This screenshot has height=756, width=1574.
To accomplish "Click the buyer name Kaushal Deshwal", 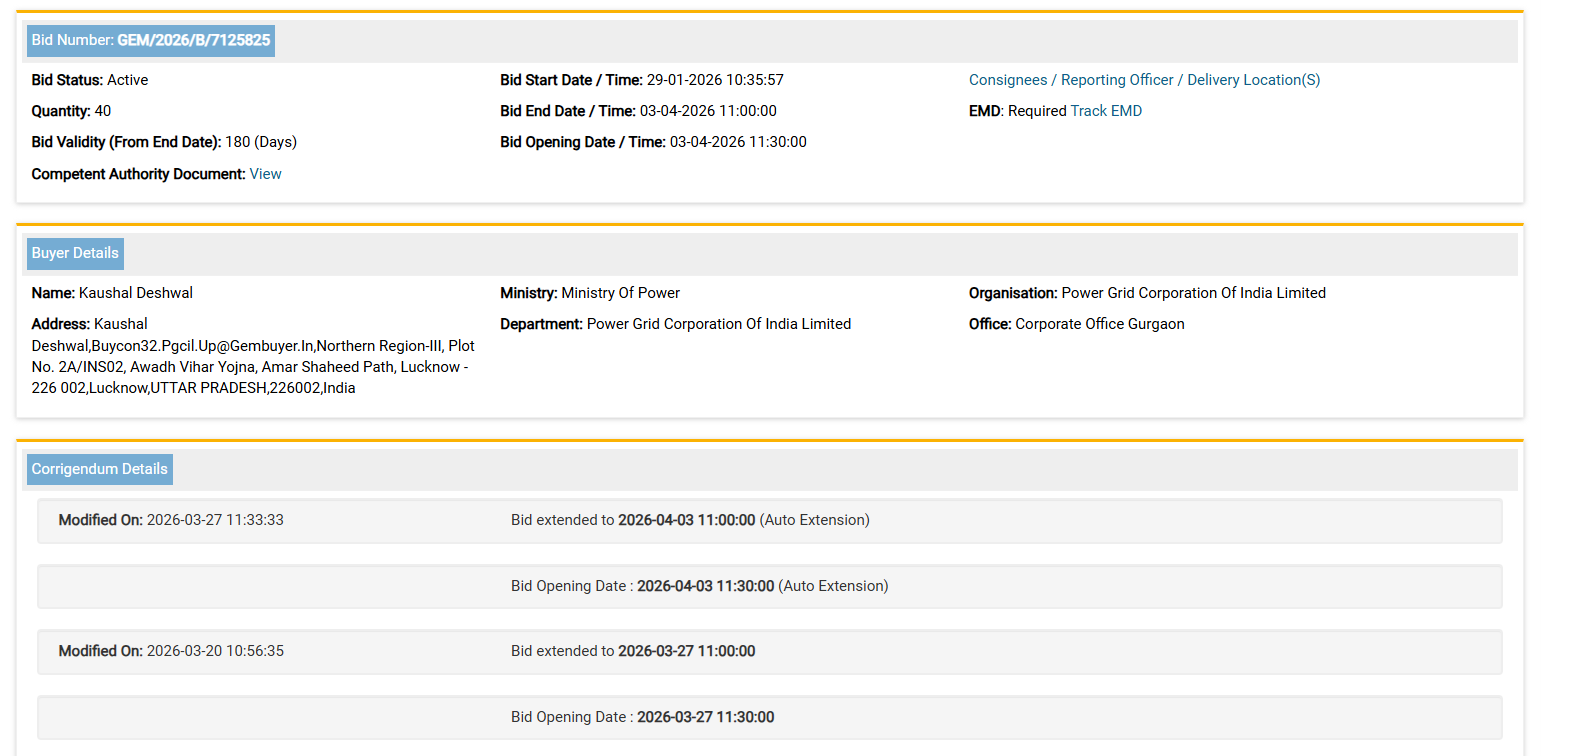I will tap(135, 293).
